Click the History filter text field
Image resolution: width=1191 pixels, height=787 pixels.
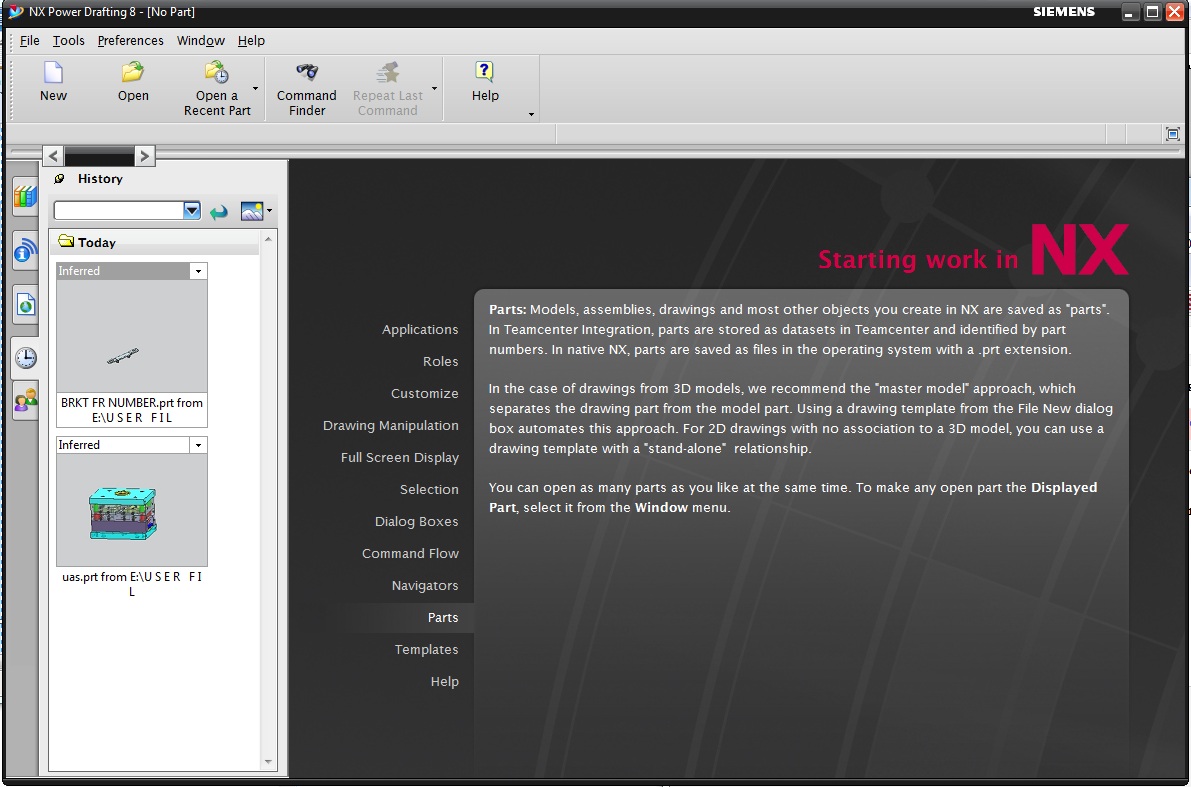[118, 210]
